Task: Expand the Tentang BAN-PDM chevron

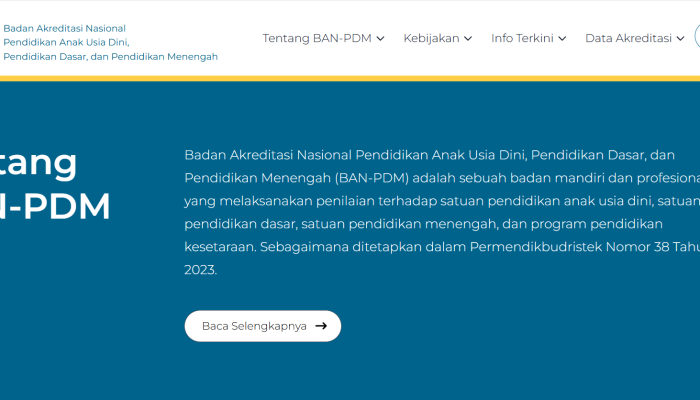Action: coord(380,39)
